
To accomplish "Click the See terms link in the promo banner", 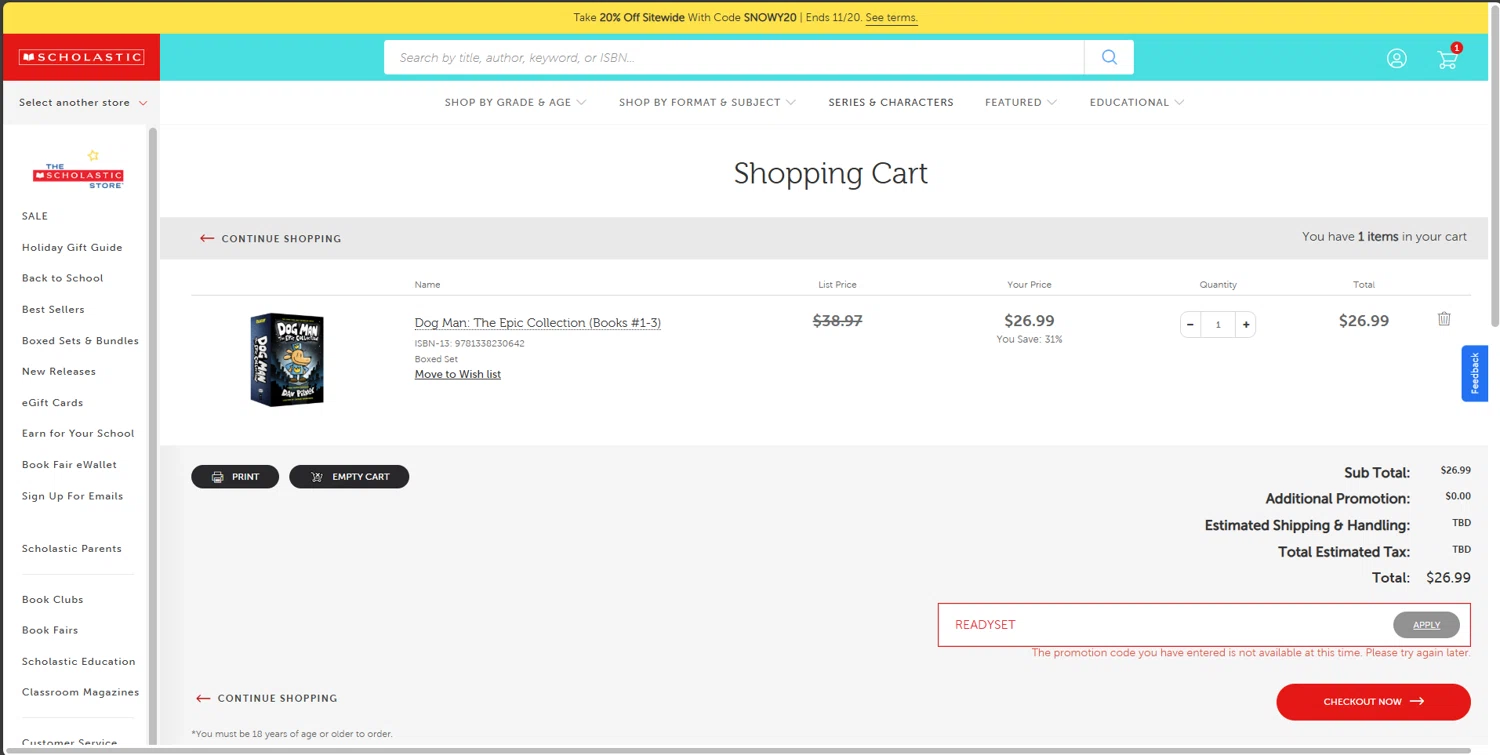I will tap(891, 17).
